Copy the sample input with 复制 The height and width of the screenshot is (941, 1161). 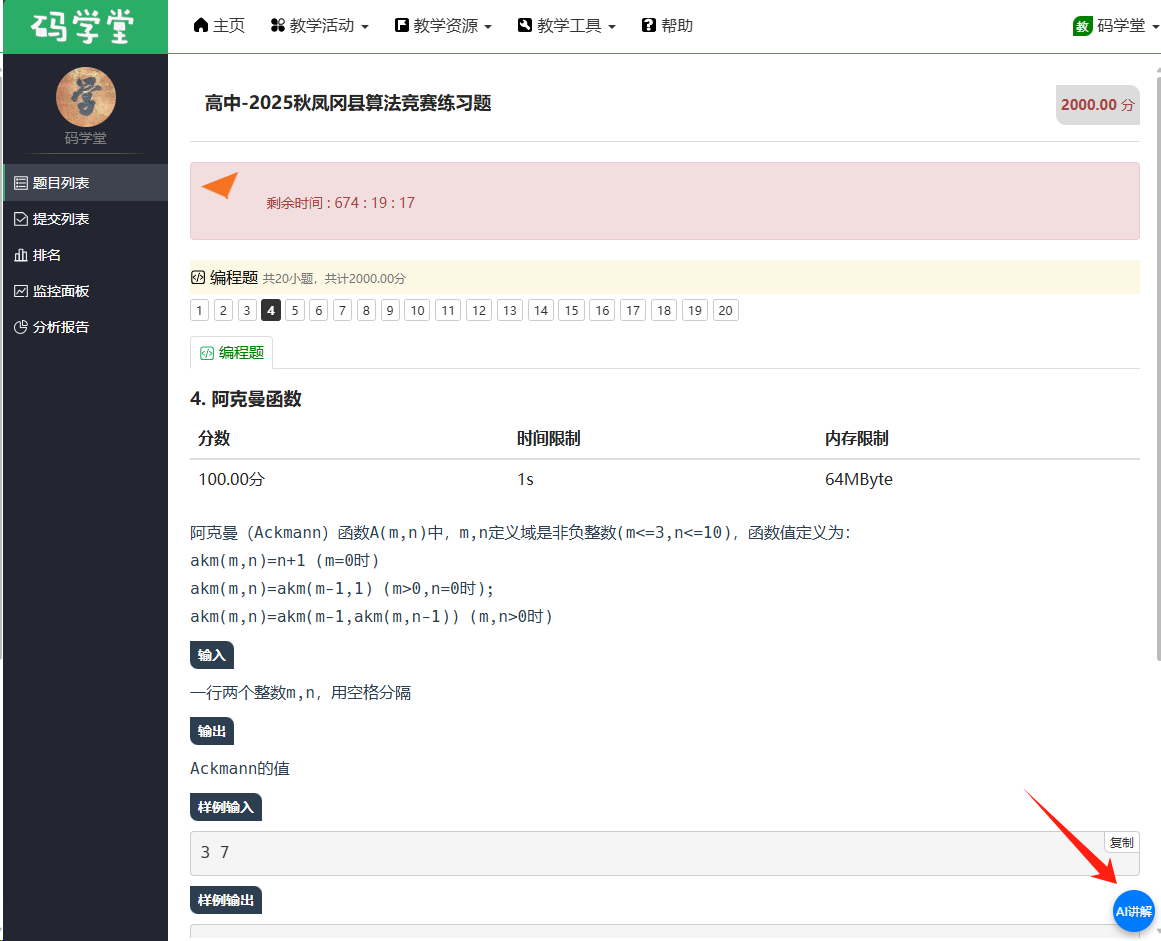1121,843
